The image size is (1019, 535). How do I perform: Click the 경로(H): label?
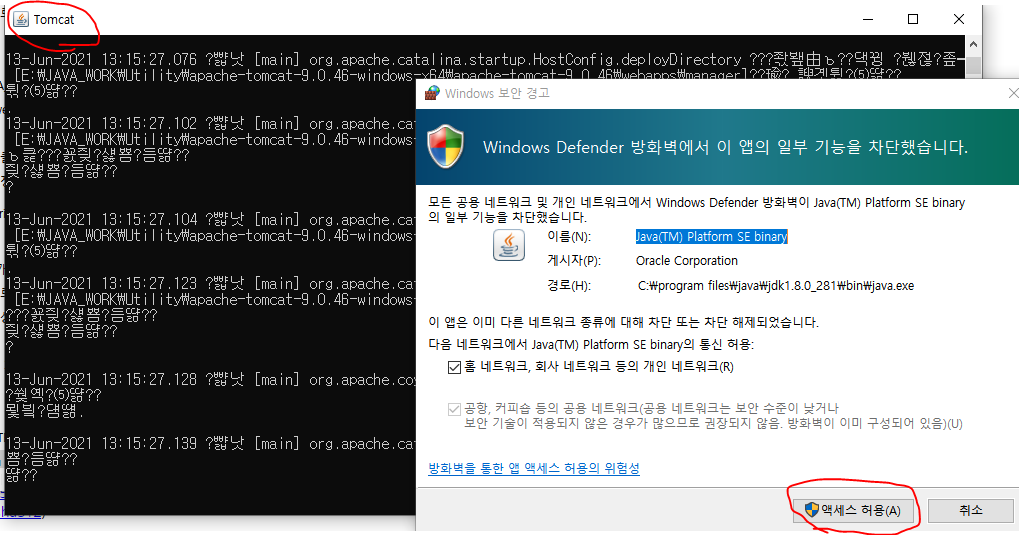569,285
